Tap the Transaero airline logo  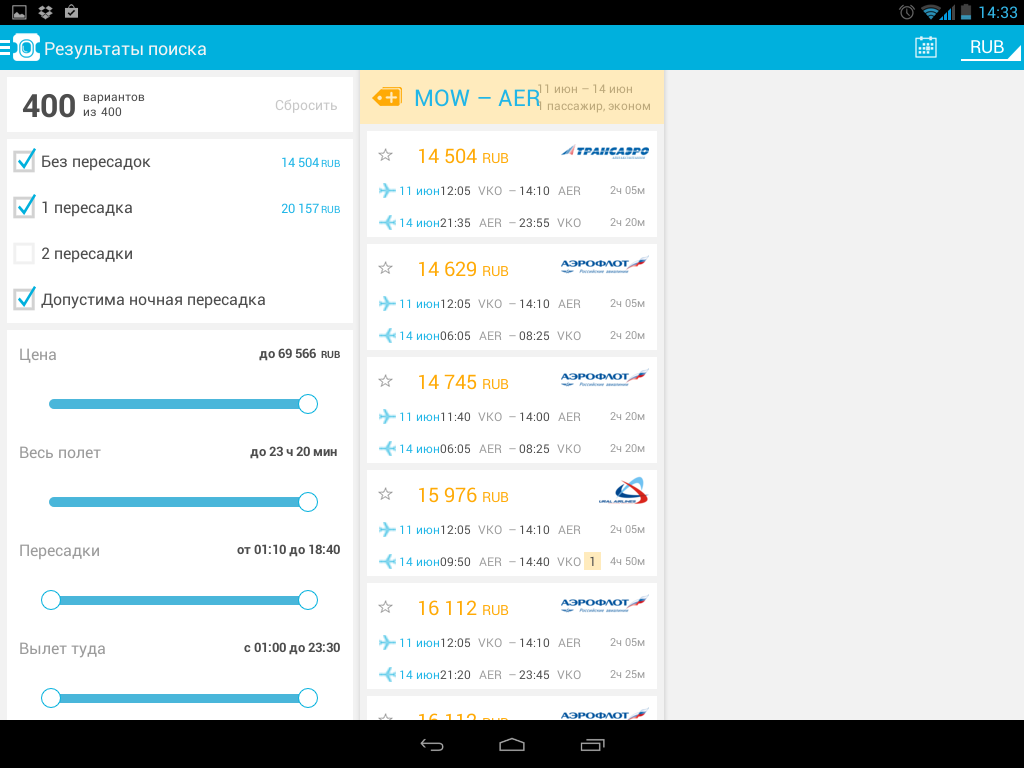pyautogui.click(x=605, y=152)
